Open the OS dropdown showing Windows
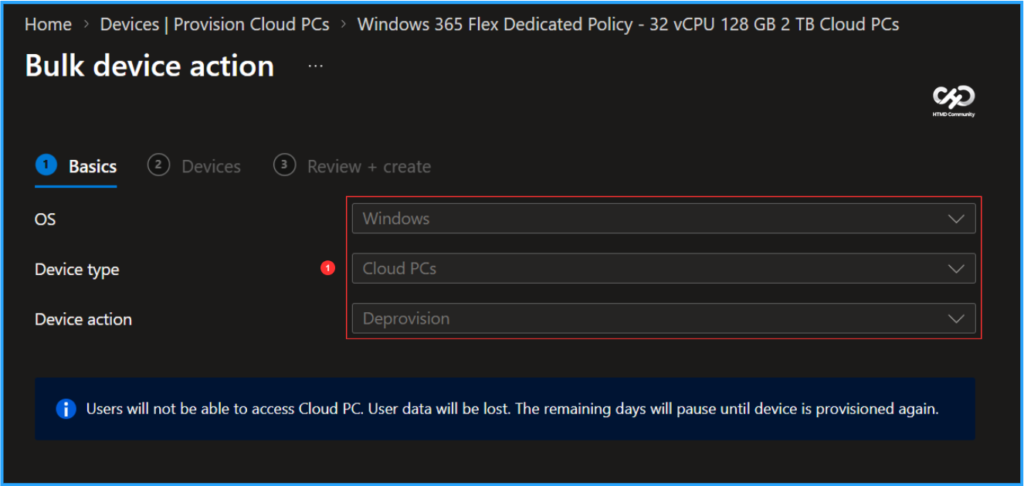This screenshot has width=1024, height=486. pyautogui.click(x=664, y=218)
